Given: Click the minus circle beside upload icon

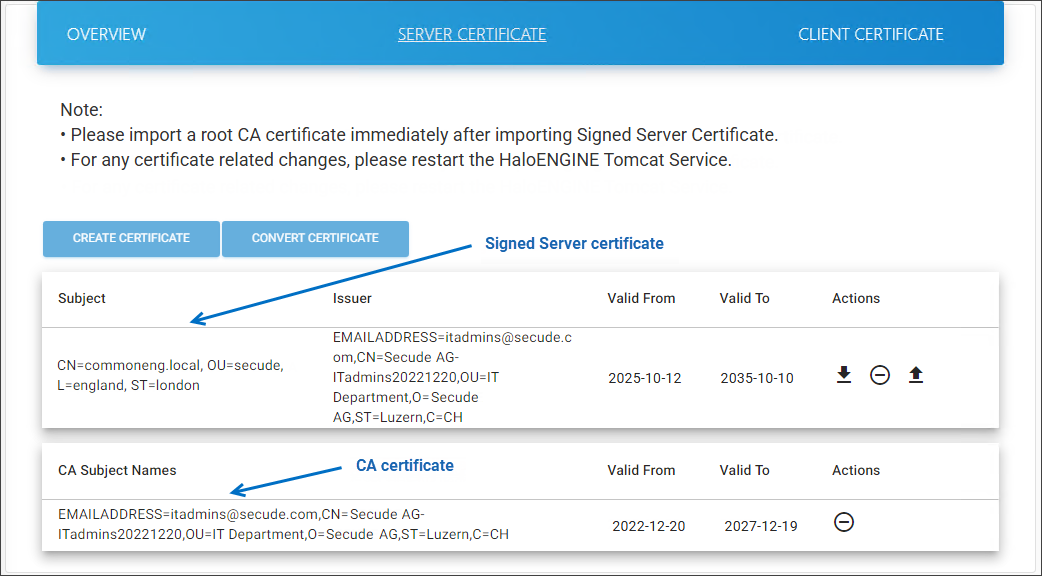Looking at the screenshot, I should click(x=880, y=374).
